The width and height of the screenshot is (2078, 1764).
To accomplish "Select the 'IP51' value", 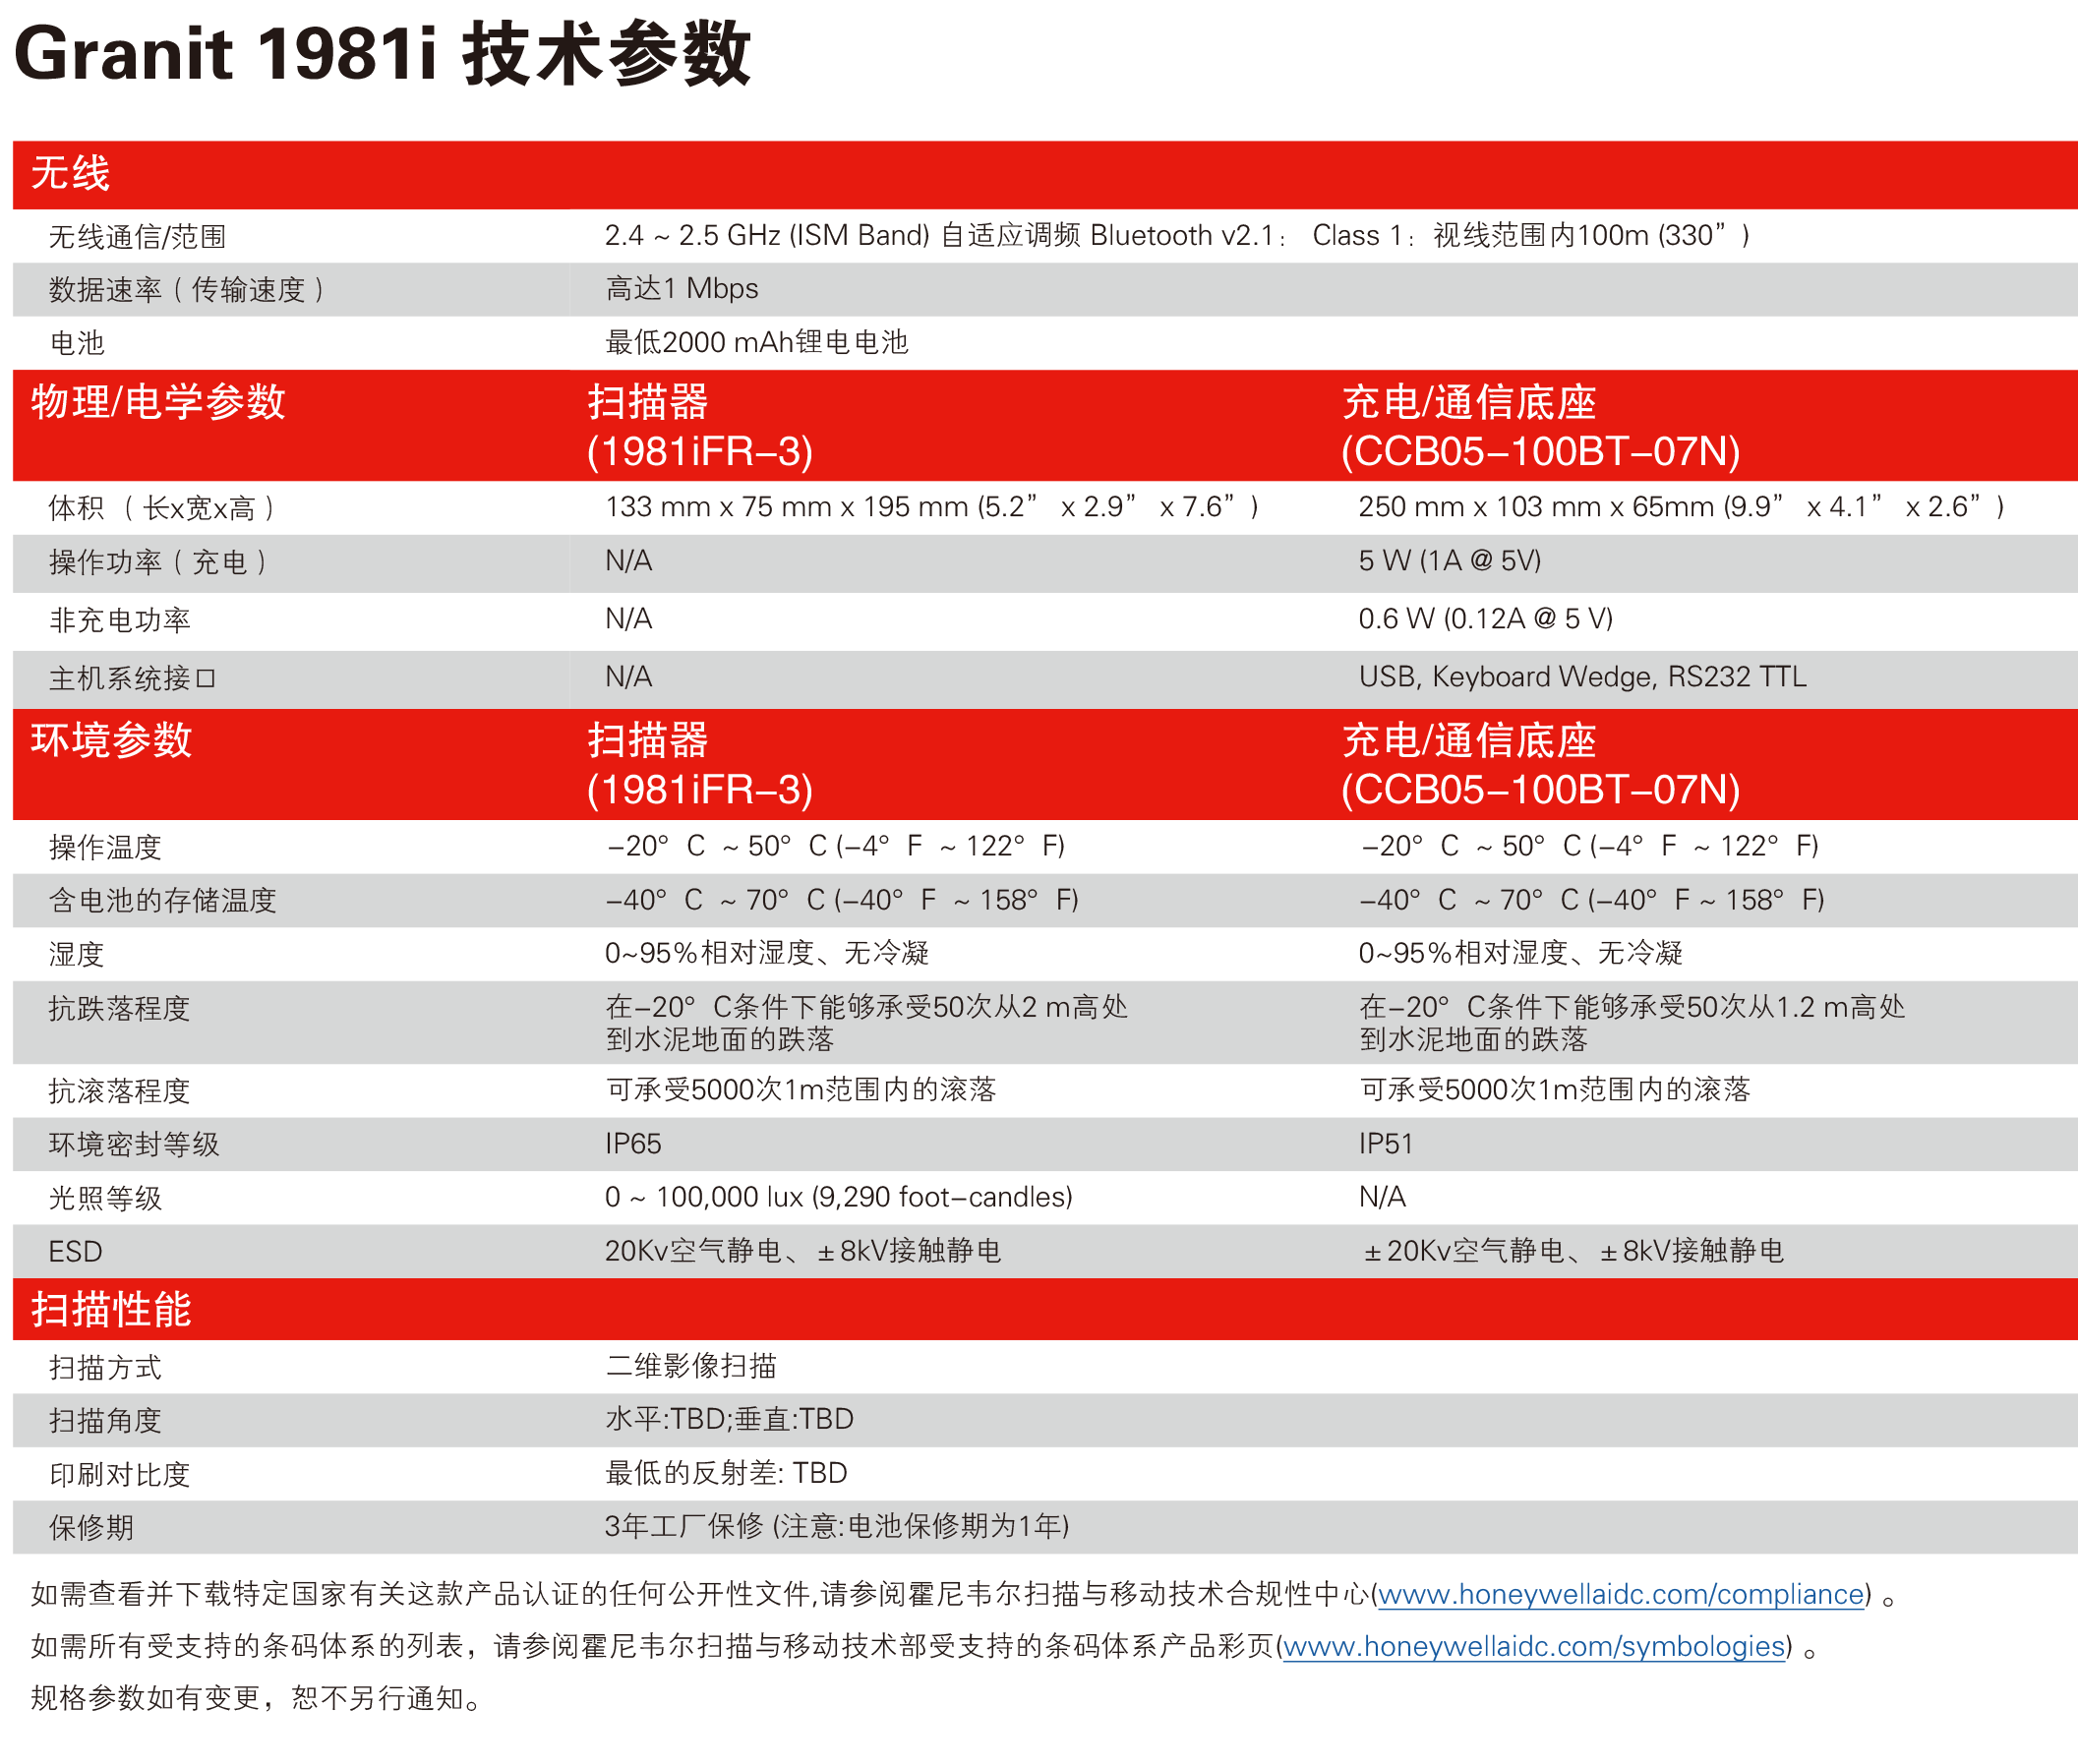I will point(1385,1144).
